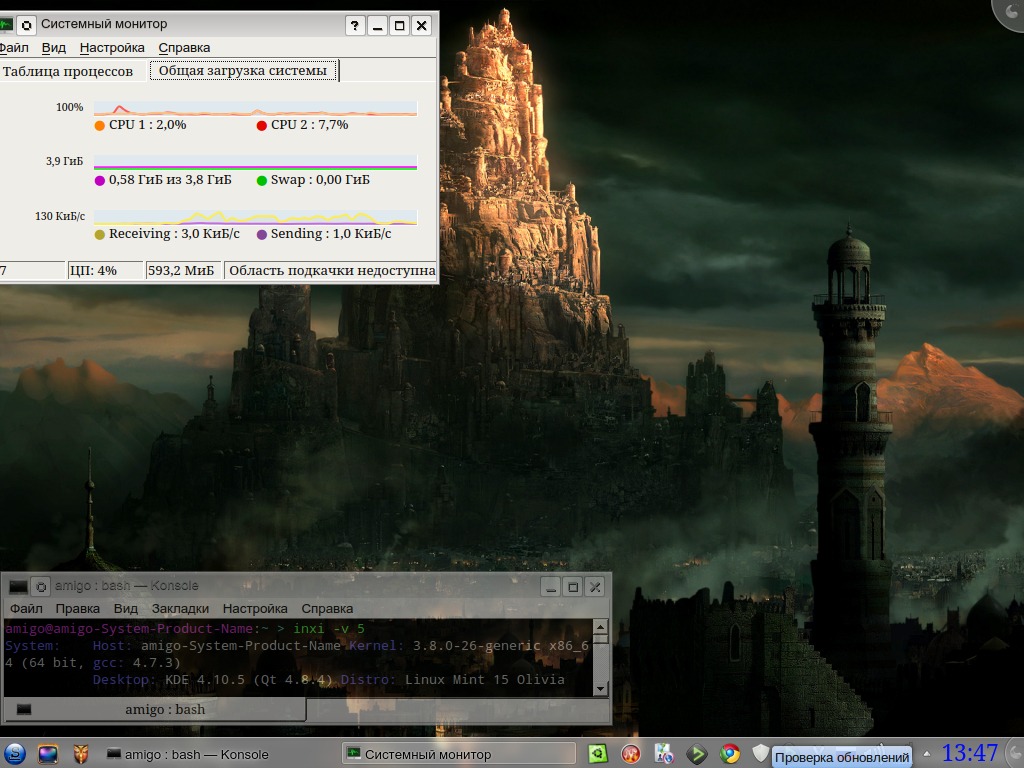Click the 13:47 clock
Image resolution: width=1024 pixels, height=768 pixels.
[x=969, y=753]
